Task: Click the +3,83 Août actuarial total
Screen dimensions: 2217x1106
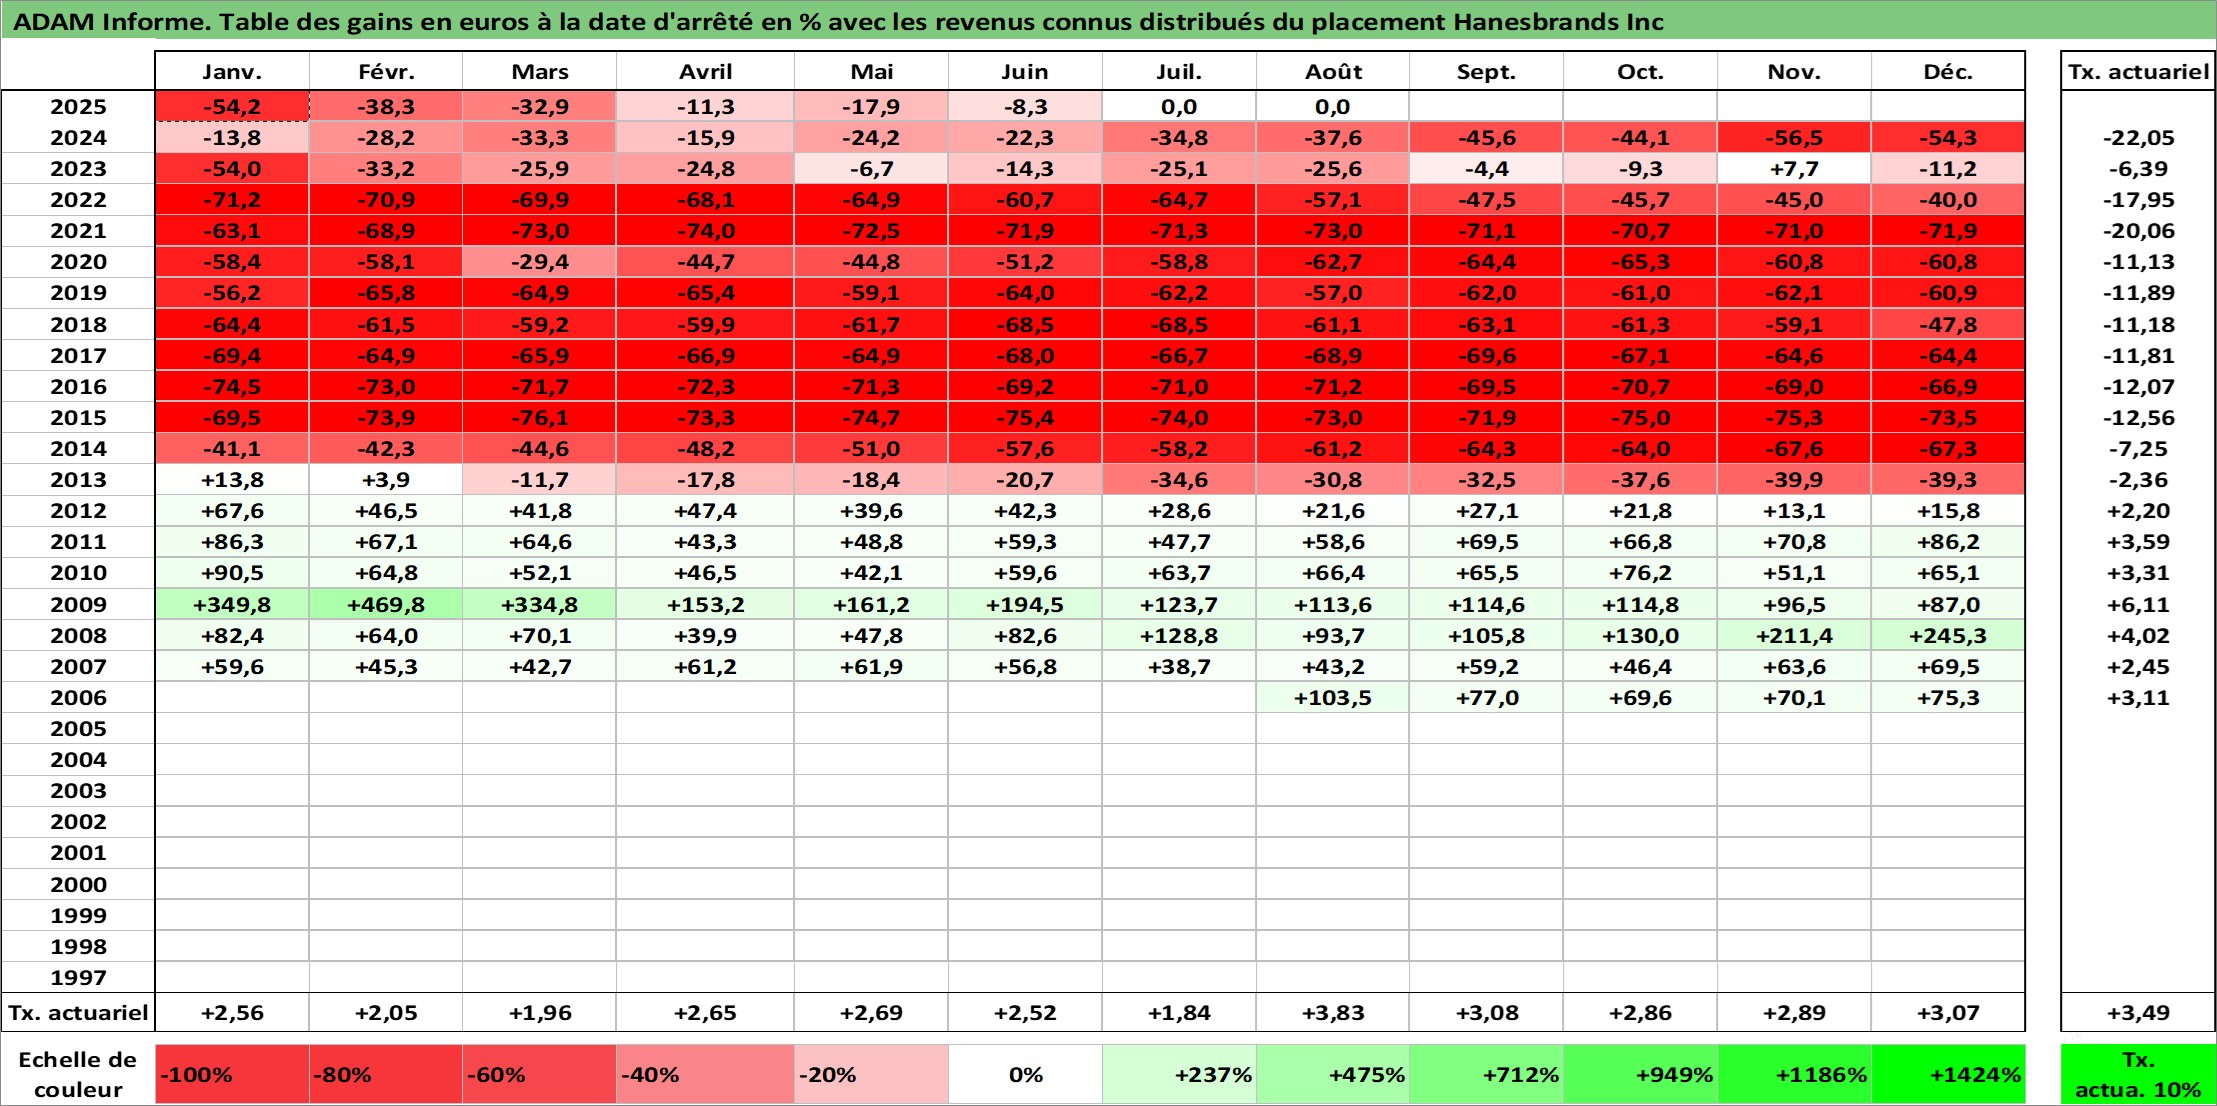Action: 1333,1012
